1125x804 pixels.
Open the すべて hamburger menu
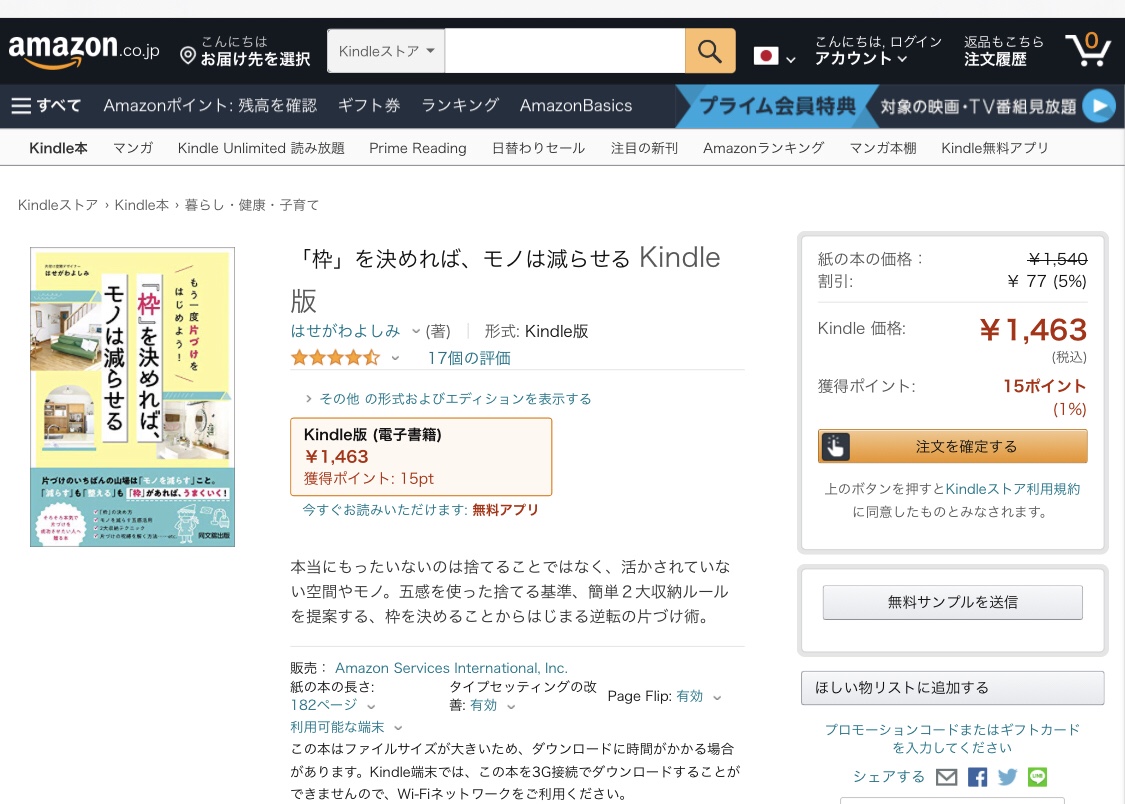coord(46,105)
